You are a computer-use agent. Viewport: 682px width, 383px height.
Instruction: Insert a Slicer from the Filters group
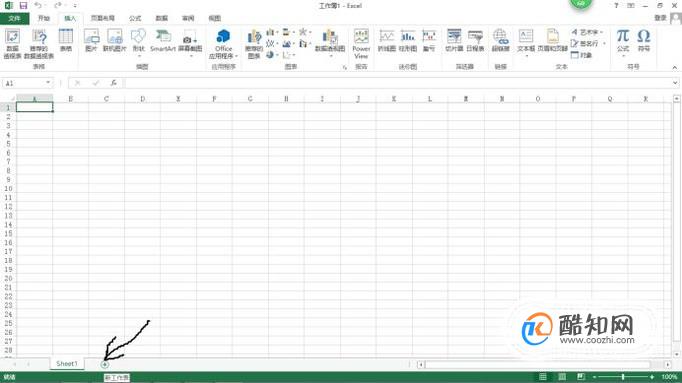[454, 40]
